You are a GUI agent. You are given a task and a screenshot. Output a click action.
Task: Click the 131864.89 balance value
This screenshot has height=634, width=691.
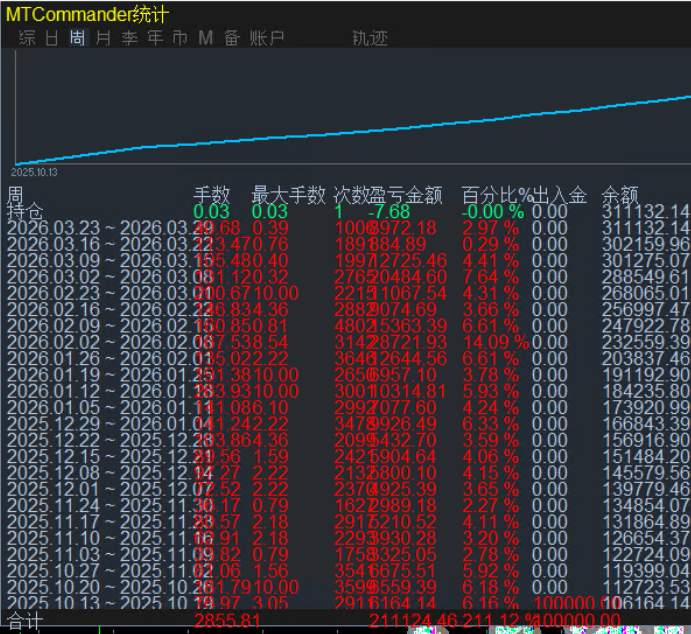click(646, 522)
